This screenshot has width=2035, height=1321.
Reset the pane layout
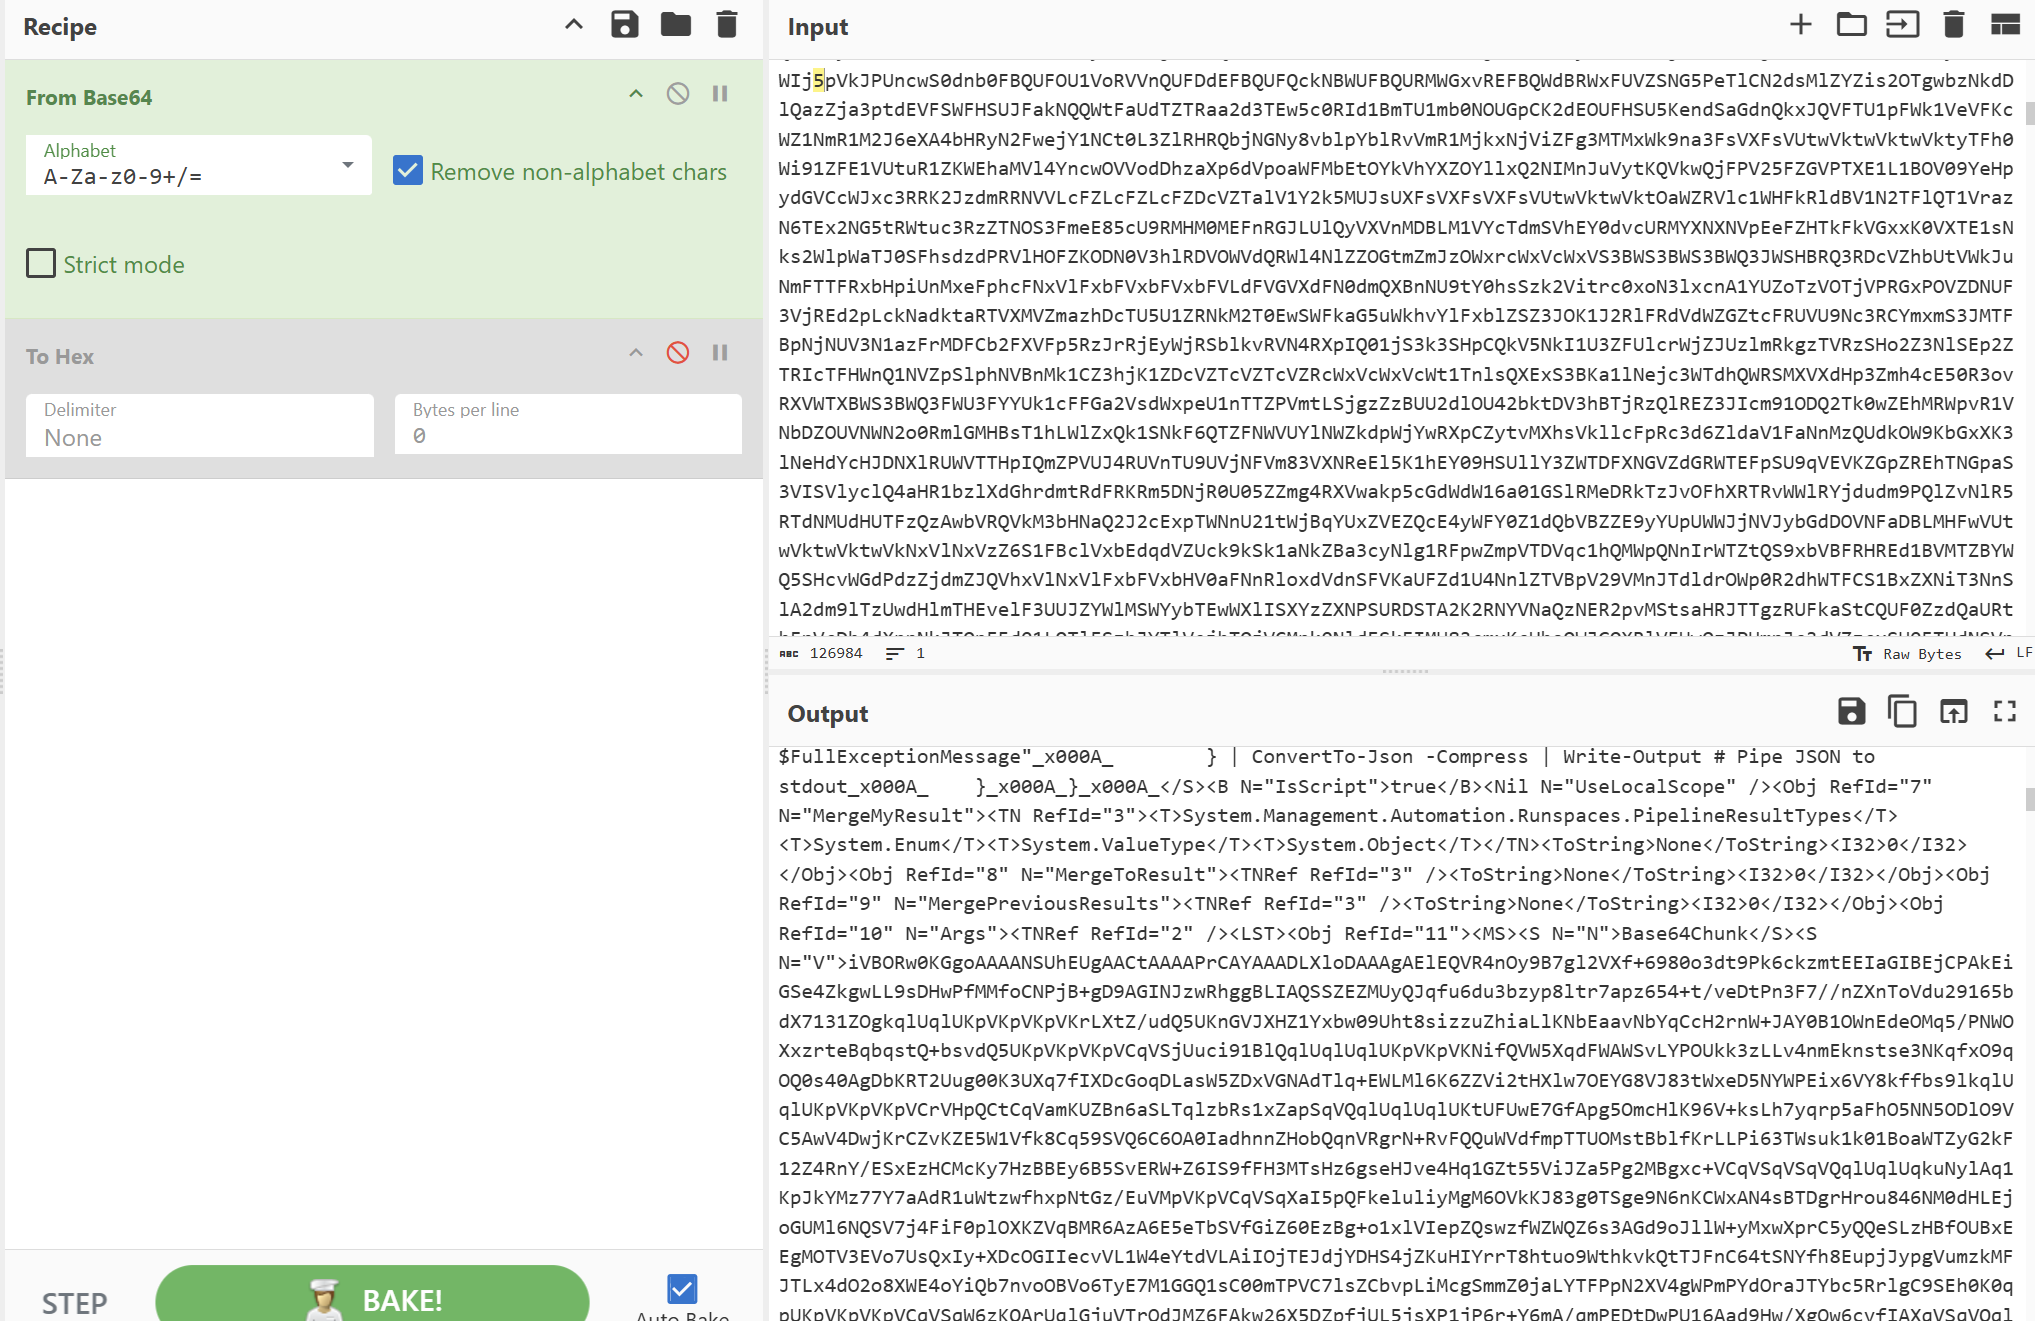click(x=2005, y=25)
